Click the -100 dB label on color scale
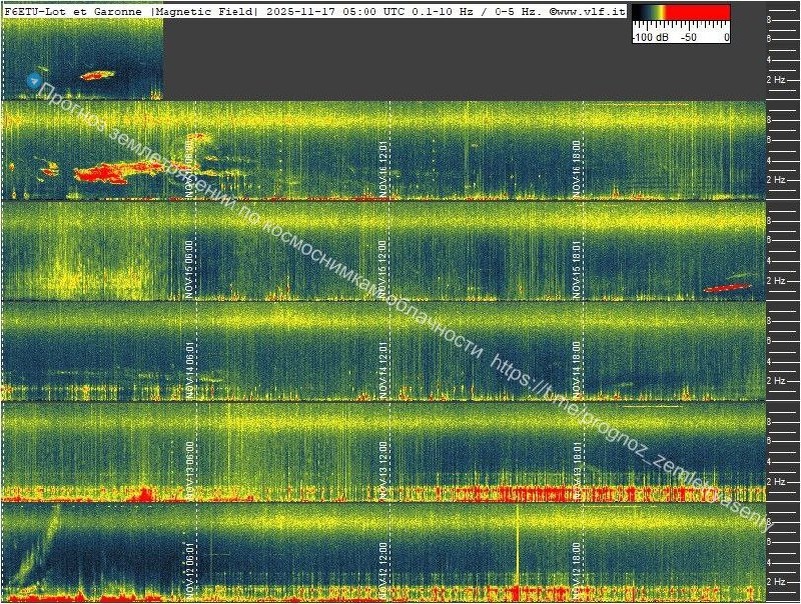This screenshot has width=801, height=604. click(x=651, y=37)
